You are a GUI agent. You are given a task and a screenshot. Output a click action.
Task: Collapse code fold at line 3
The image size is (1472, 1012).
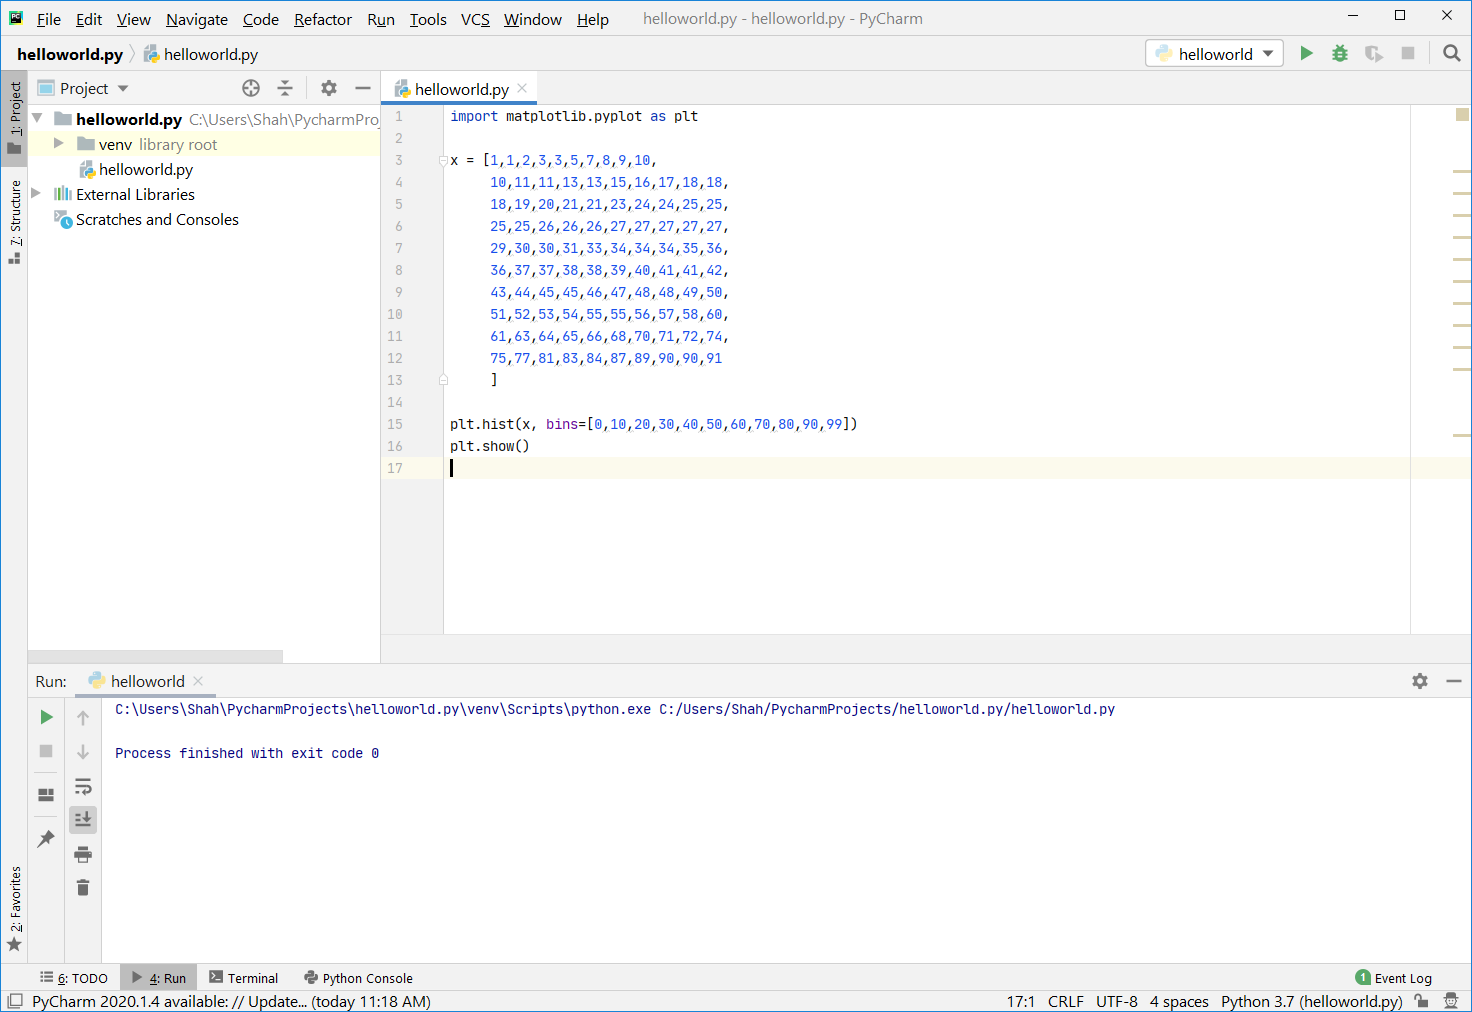tap(443, 160)
